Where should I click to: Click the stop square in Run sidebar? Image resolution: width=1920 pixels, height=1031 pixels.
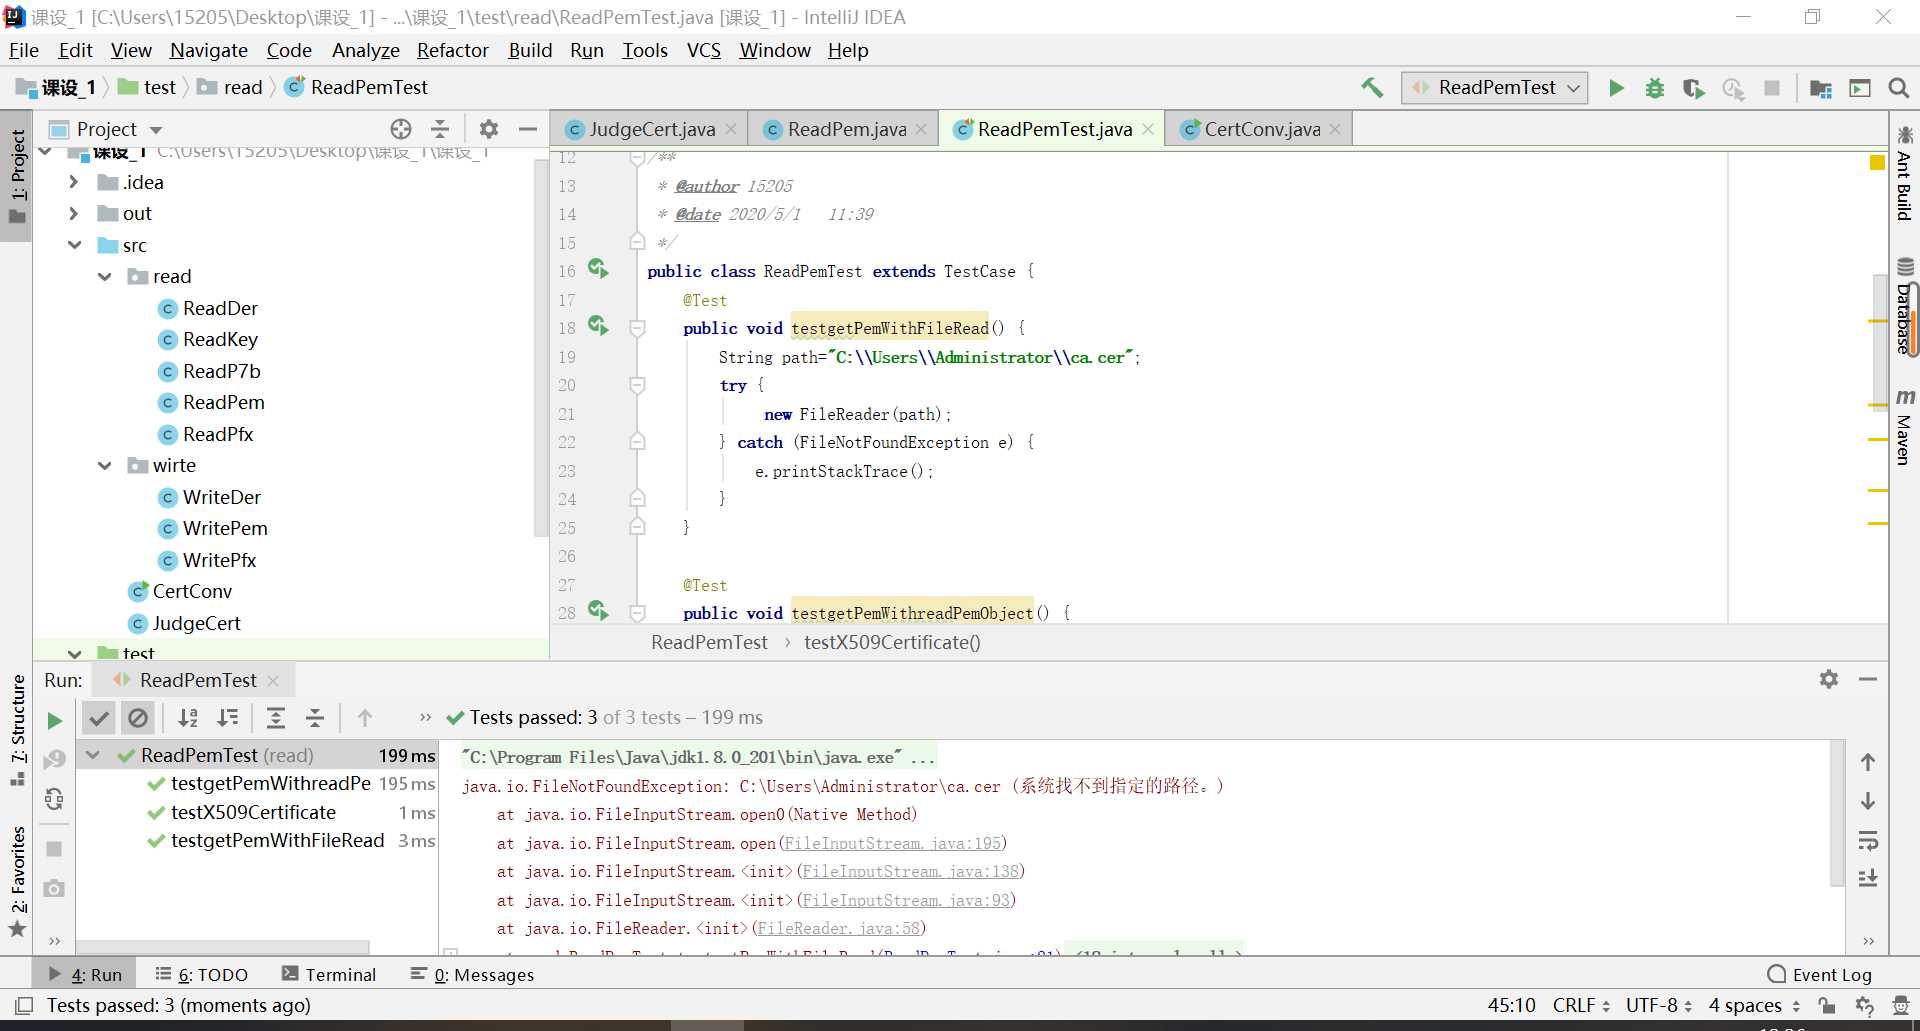click(55, 849)
